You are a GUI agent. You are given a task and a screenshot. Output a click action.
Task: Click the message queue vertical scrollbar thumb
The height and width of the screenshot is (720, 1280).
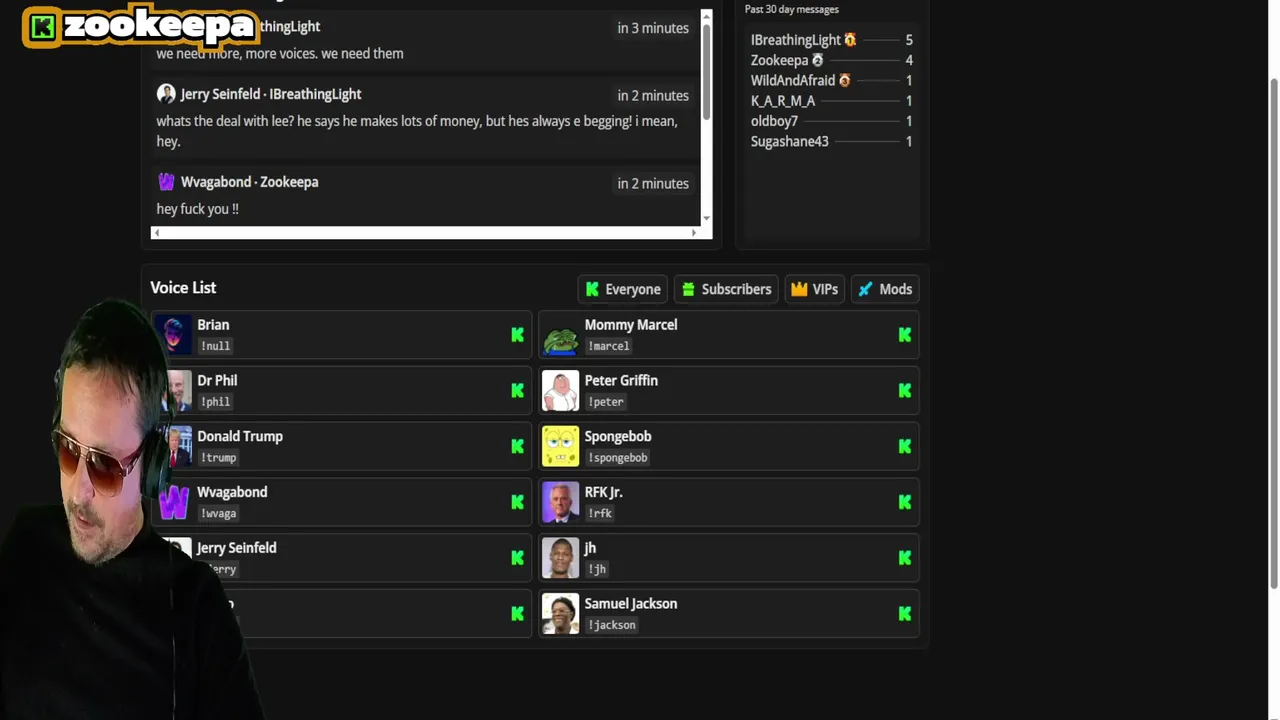[706, 70]
